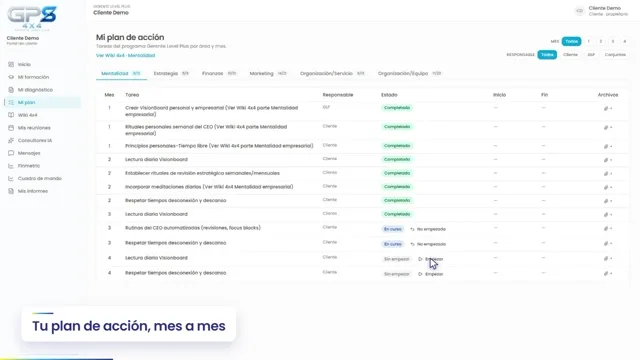Click the Finmetric chart icon
Viewport: 640px width, 360px height.
coord(11,166)
